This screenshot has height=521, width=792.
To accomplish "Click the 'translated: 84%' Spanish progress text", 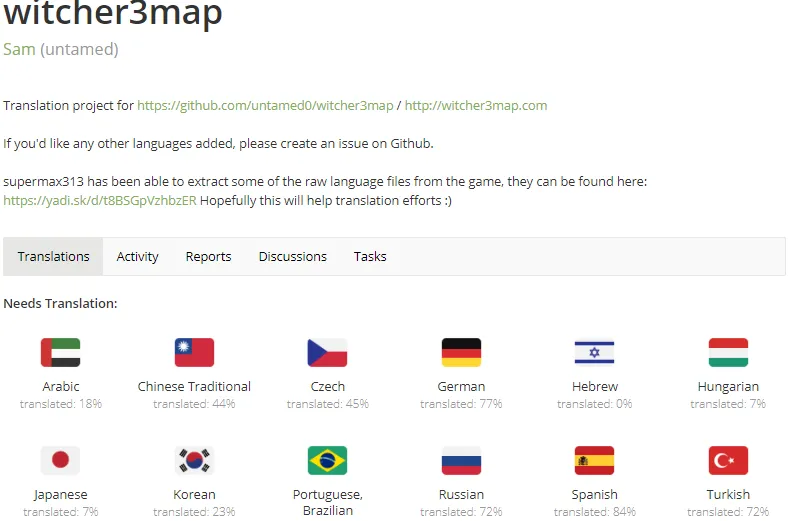I will click(x=595, y=512).
